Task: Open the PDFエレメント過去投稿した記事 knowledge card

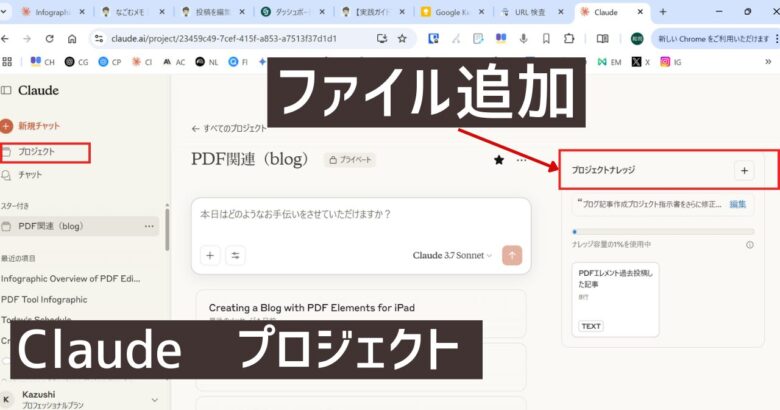Action: tap(615, 300)
